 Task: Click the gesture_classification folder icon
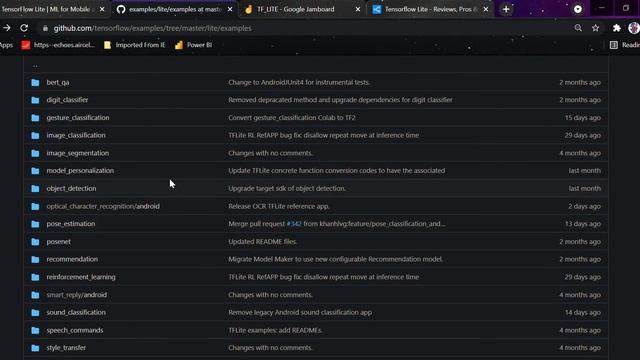(x=36, y=118)
